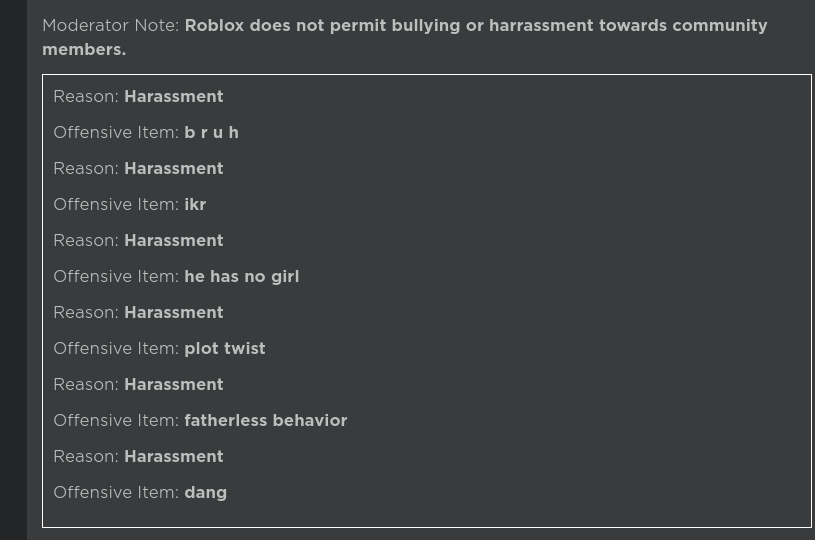The image size is (815, 540).
Task: Select the bullying or harrassment policy text
Action: point(404,37)
